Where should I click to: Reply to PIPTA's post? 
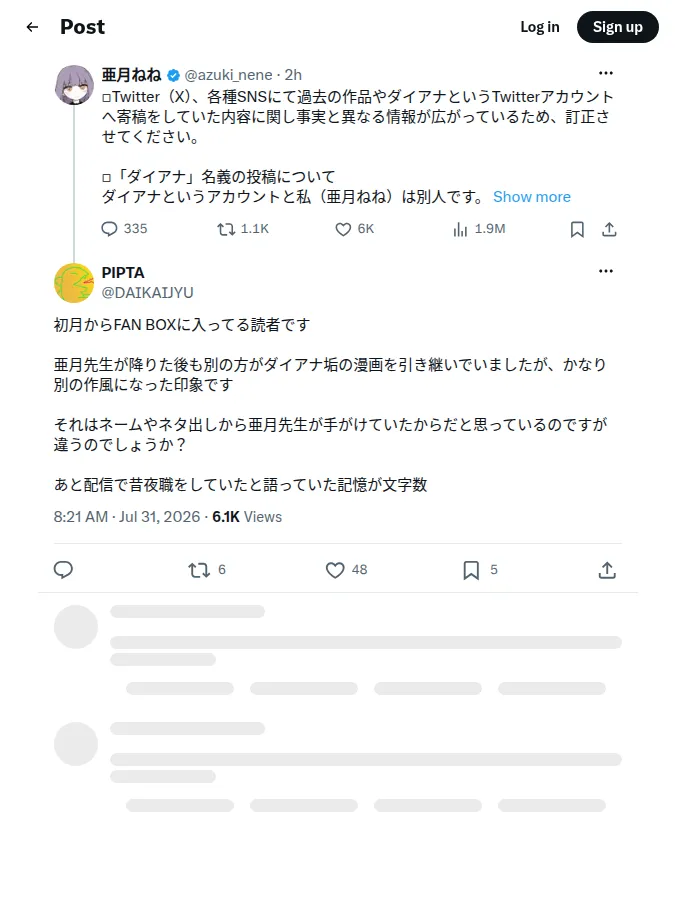point(63,569)
